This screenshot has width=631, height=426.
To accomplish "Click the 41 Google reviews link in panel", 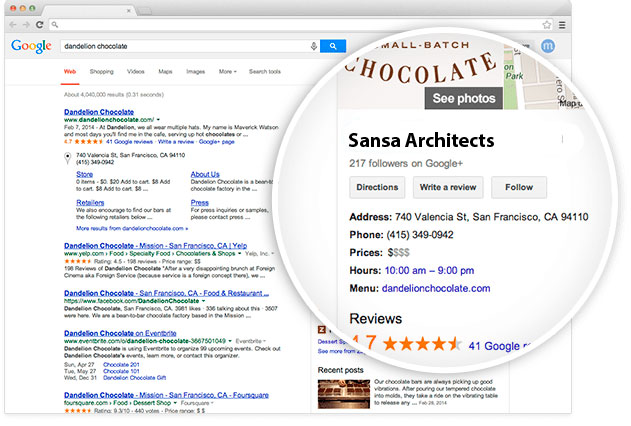I will coord(499,346).
